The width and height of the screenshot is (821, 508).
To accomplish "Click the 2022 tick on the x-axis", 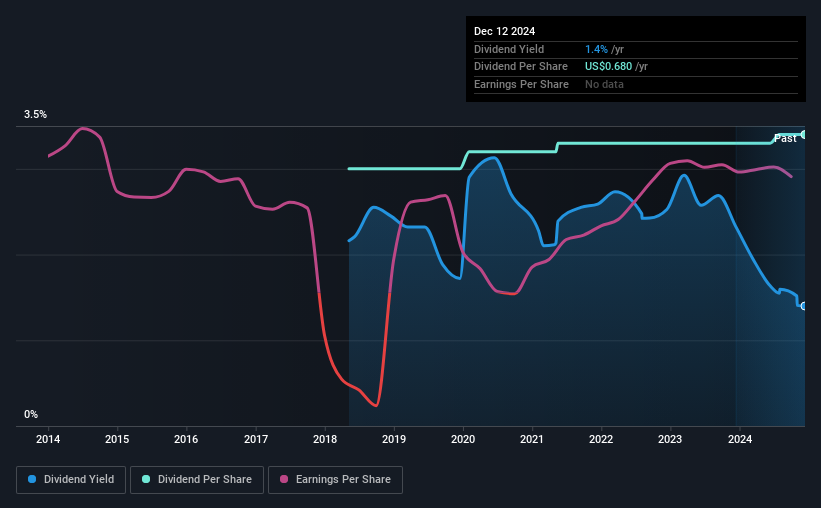I will pos(601,439).
